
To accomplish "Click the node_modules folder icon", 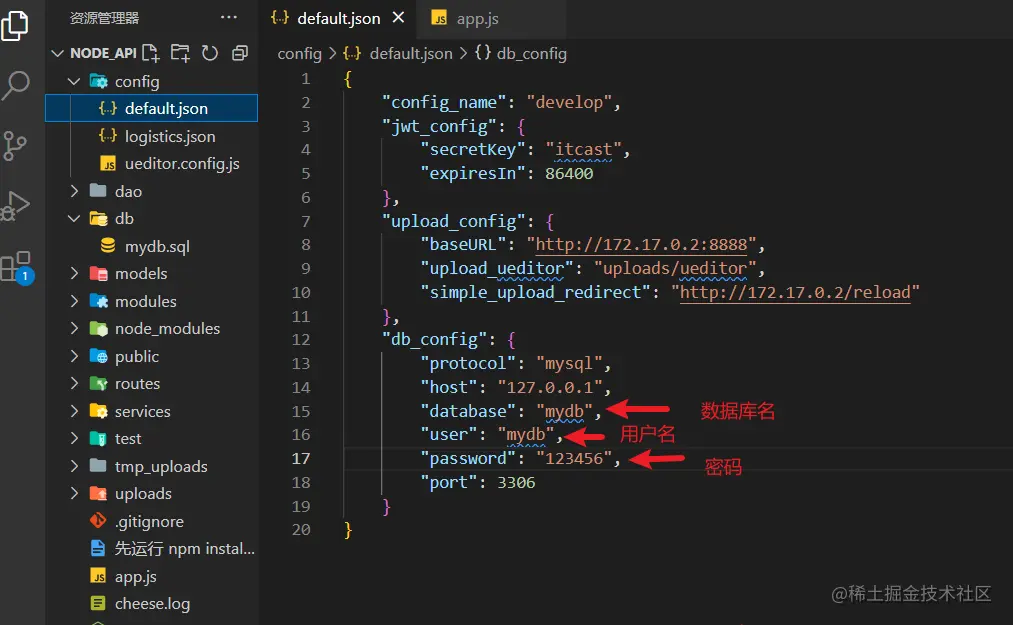I will point(98,328).
